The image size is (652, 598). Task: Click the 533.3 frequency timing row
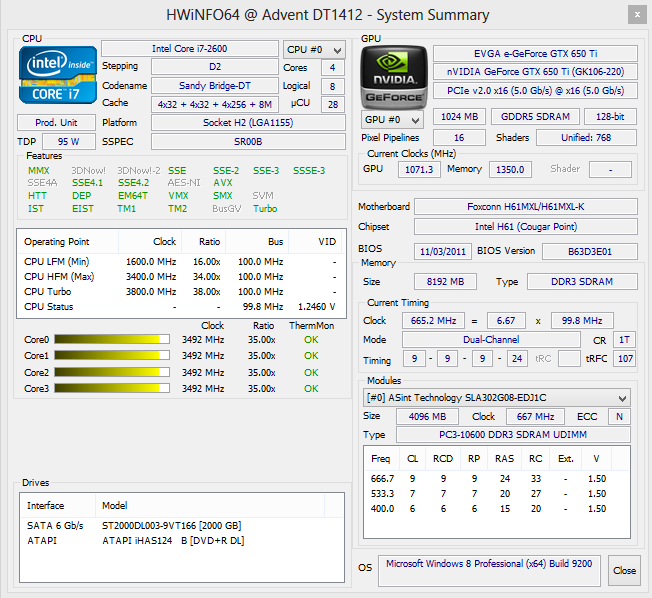coord(496,494)
